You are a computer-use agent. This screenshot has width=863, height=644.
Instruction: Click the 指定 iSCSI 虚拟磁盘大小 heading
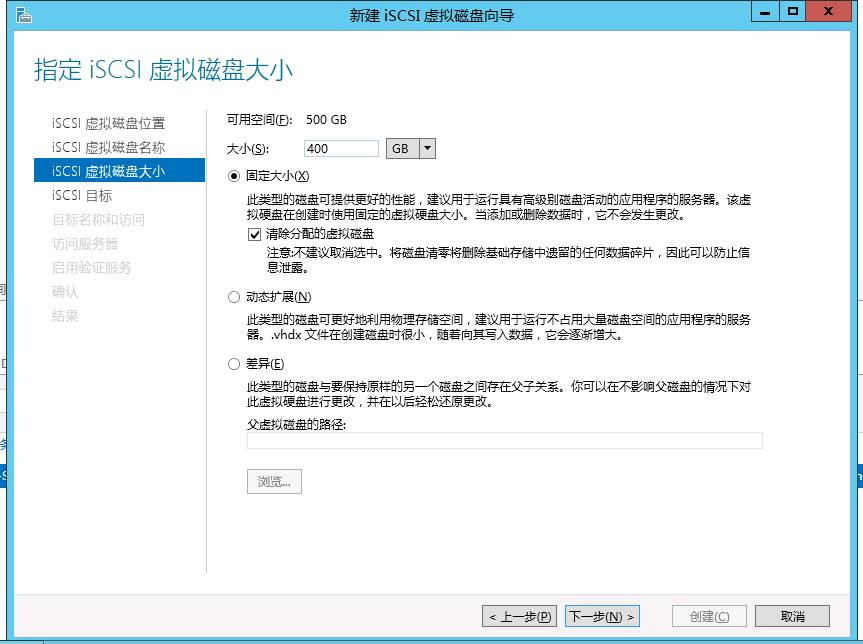pyautogui.click(x=163, y=70)
